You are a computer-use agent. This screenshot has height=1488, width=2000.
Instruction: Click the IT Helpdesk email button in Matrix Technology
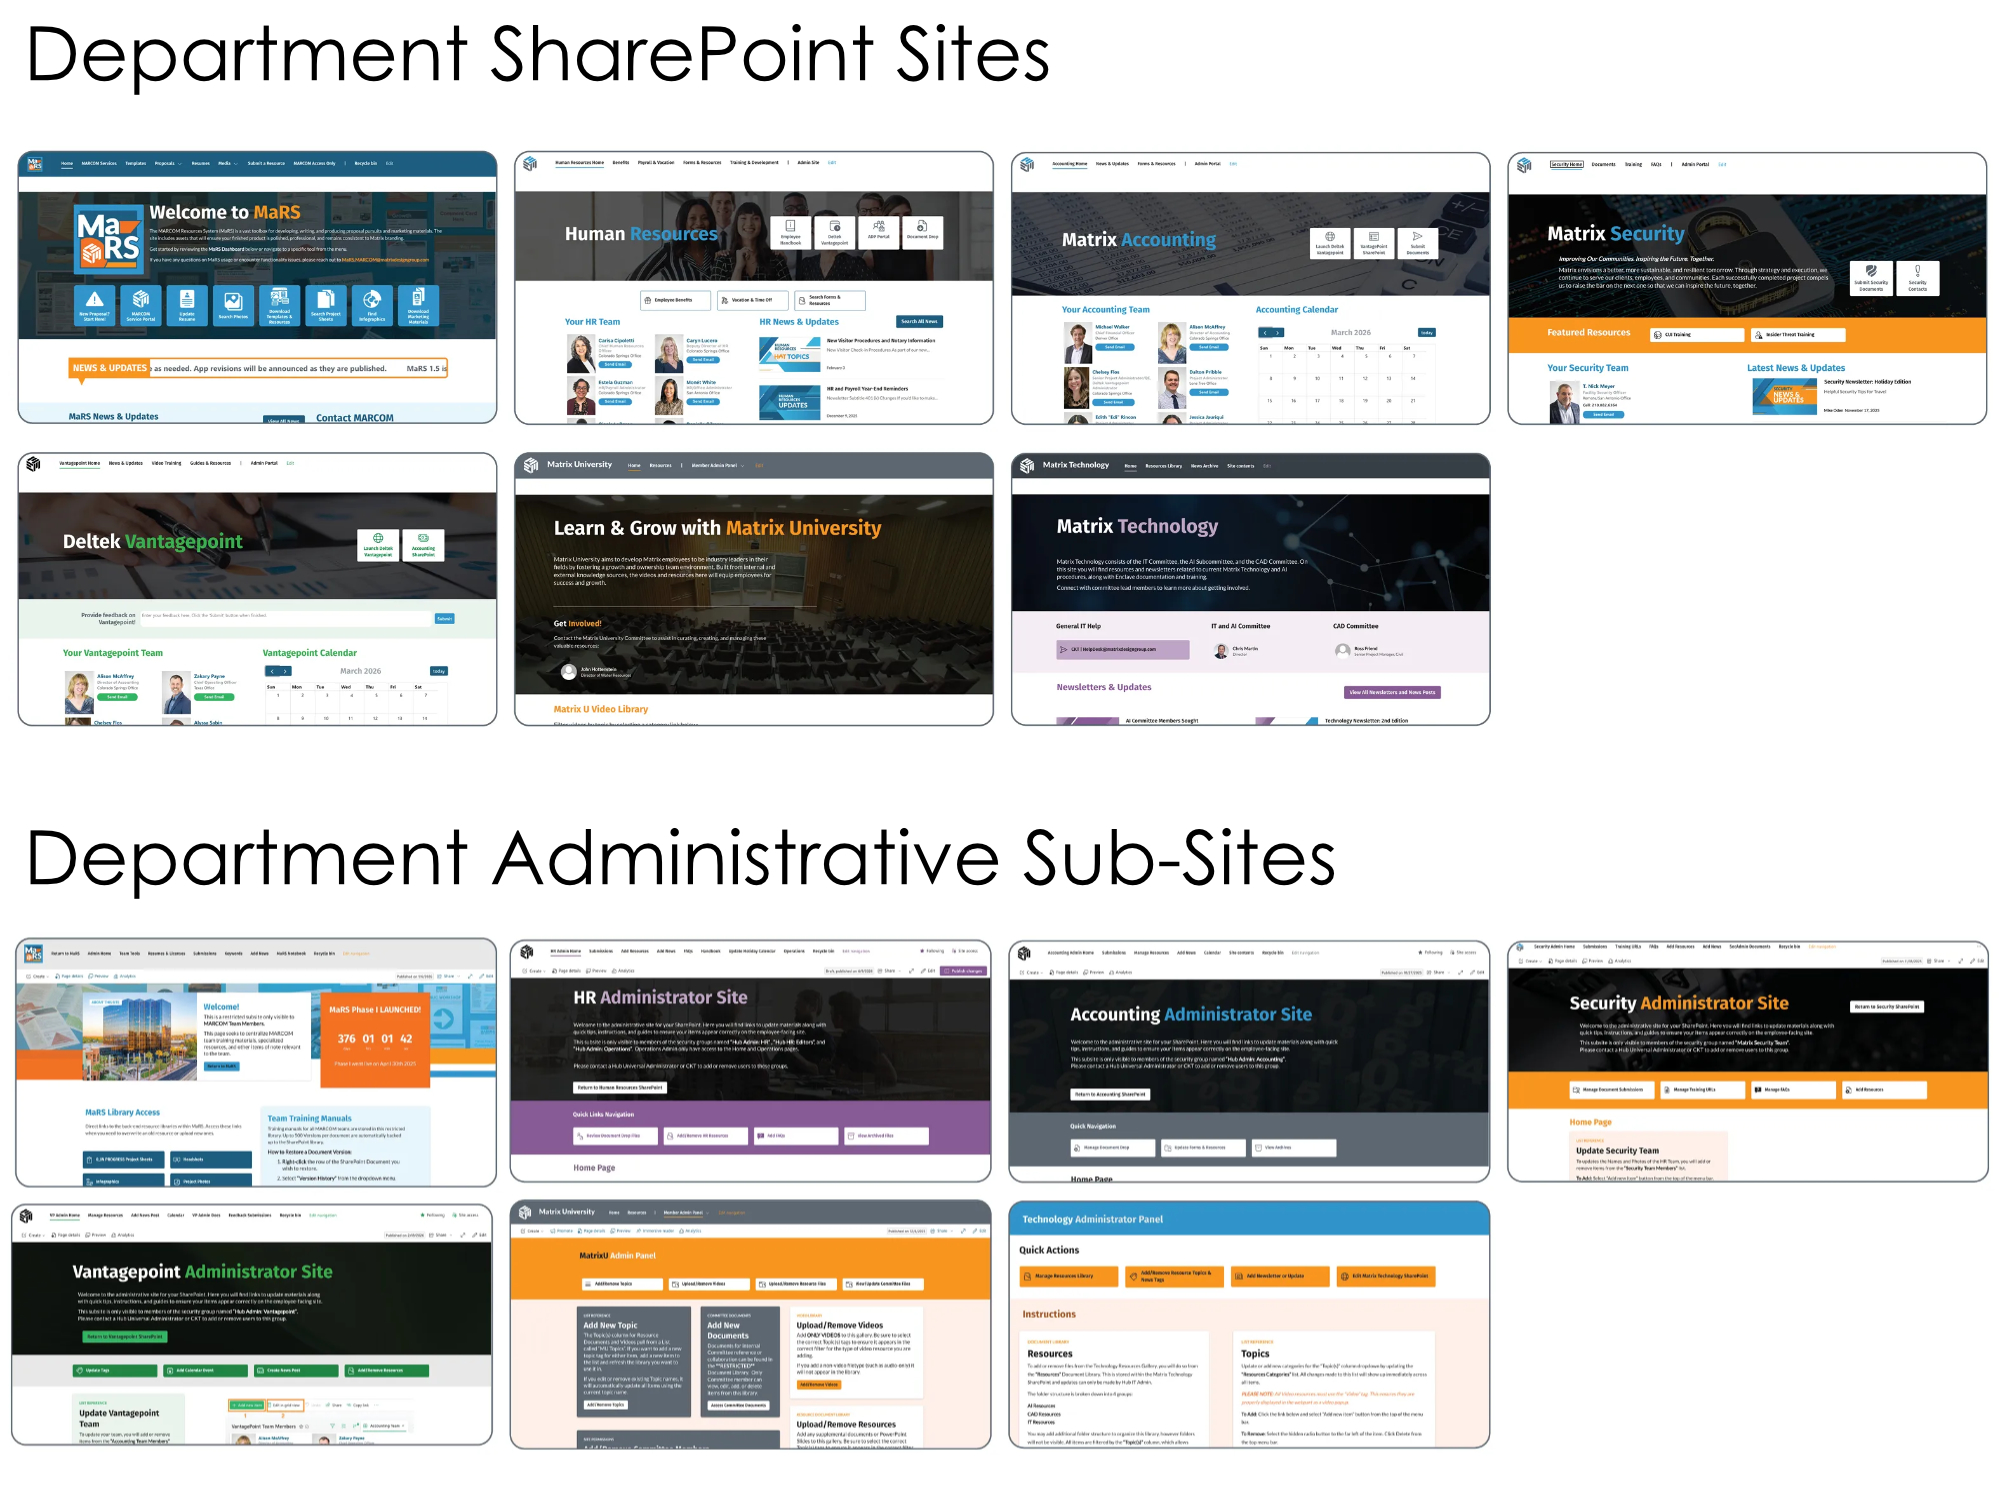pos(1123,649)
